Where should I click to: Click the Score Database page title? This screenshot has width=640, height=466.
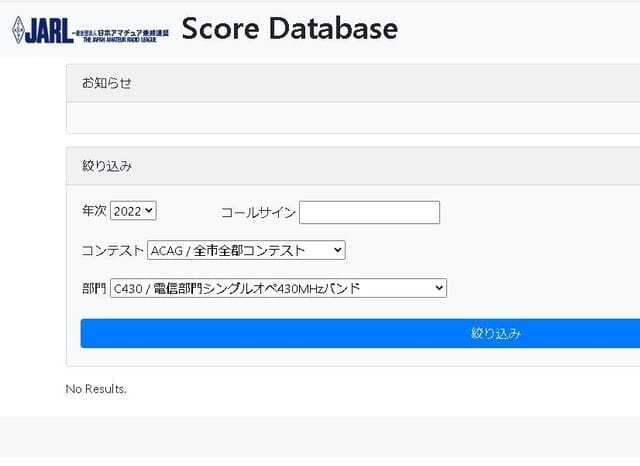[x=289, y=28]
